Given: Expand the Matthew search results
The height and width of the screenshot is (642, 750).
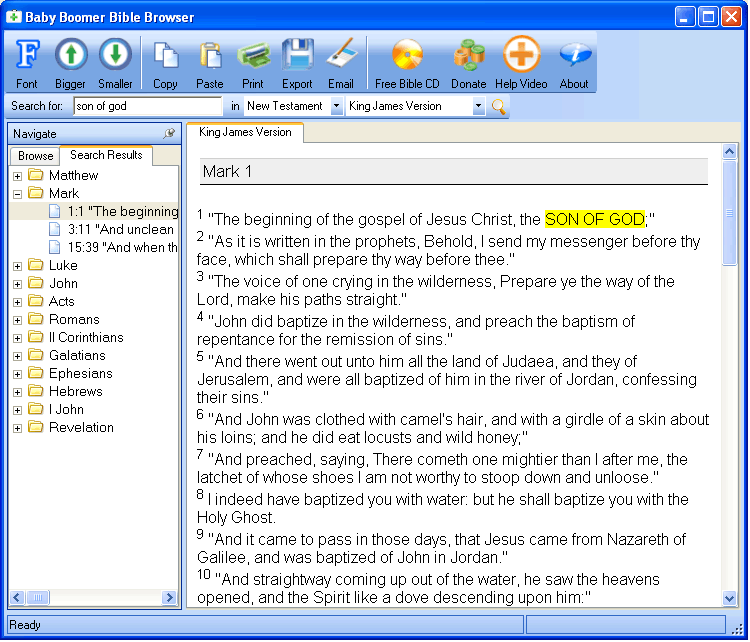Looking at the screenshot, I should 17,176.
